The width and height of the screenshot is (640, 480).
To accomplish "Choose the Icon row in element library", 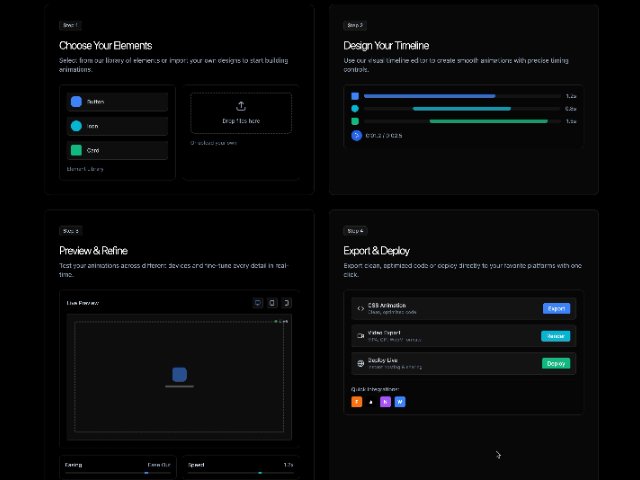I will (117, 126).
